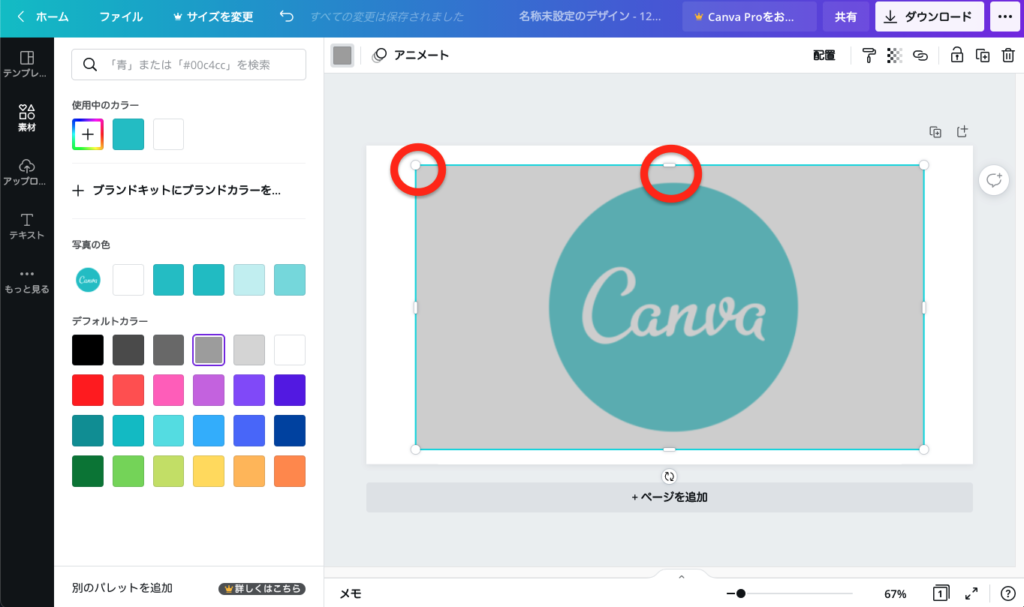Viewport: 1024px width, 607px height.
Task: Expand the bottom panel chevron
Action: [681, 576]
